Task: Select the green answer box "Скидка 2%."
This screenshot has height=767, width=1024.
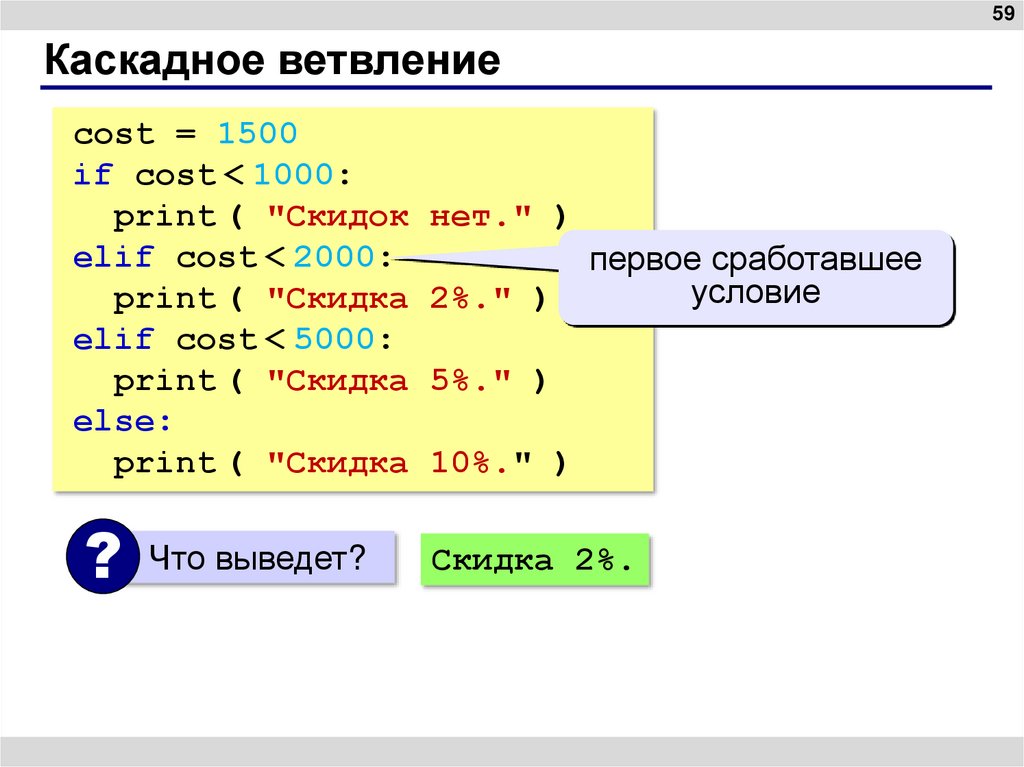Action: [x=533, y=560]
